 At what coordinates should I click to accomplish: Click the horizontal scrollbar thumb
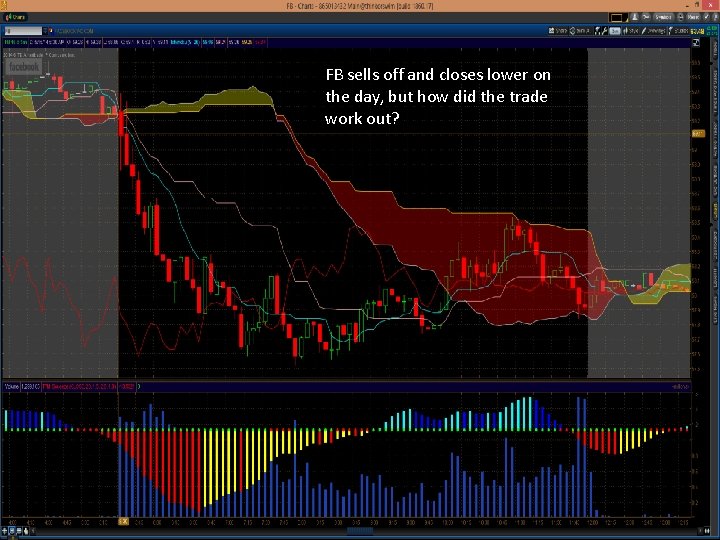(360, 531)
